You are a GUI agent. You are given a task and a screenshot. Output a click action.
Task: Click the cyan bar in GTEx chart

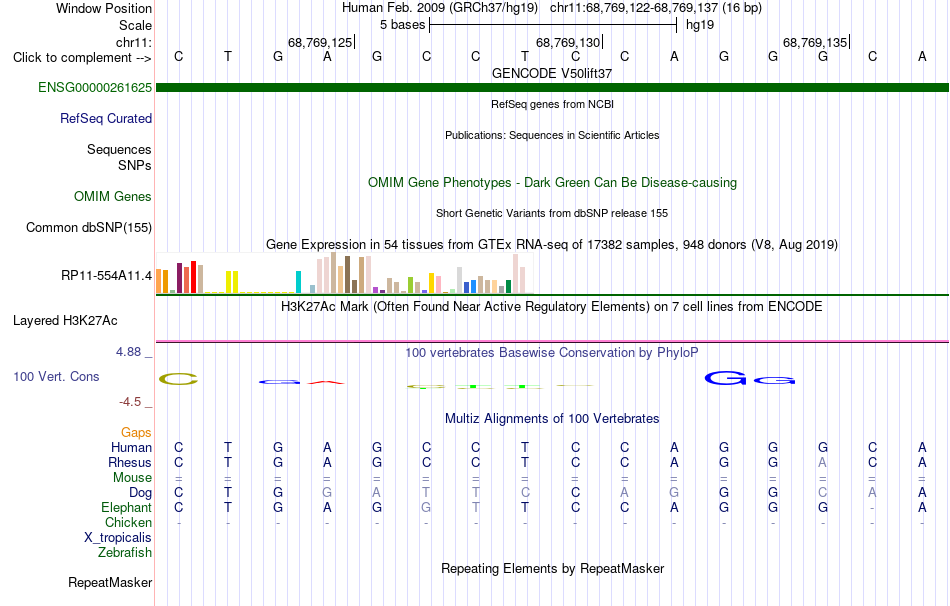click(298, 282)
